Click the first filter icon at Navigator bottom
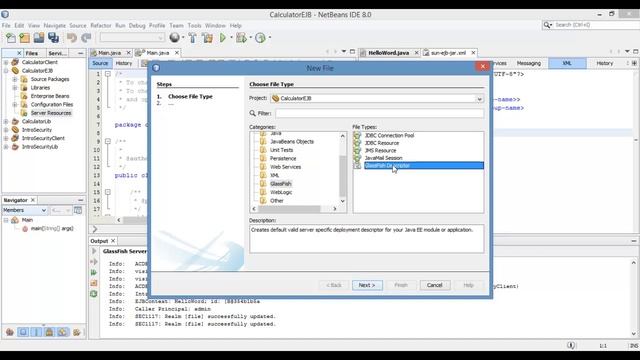The width and height of the screenshot is (640, 360). pos(10,332)
